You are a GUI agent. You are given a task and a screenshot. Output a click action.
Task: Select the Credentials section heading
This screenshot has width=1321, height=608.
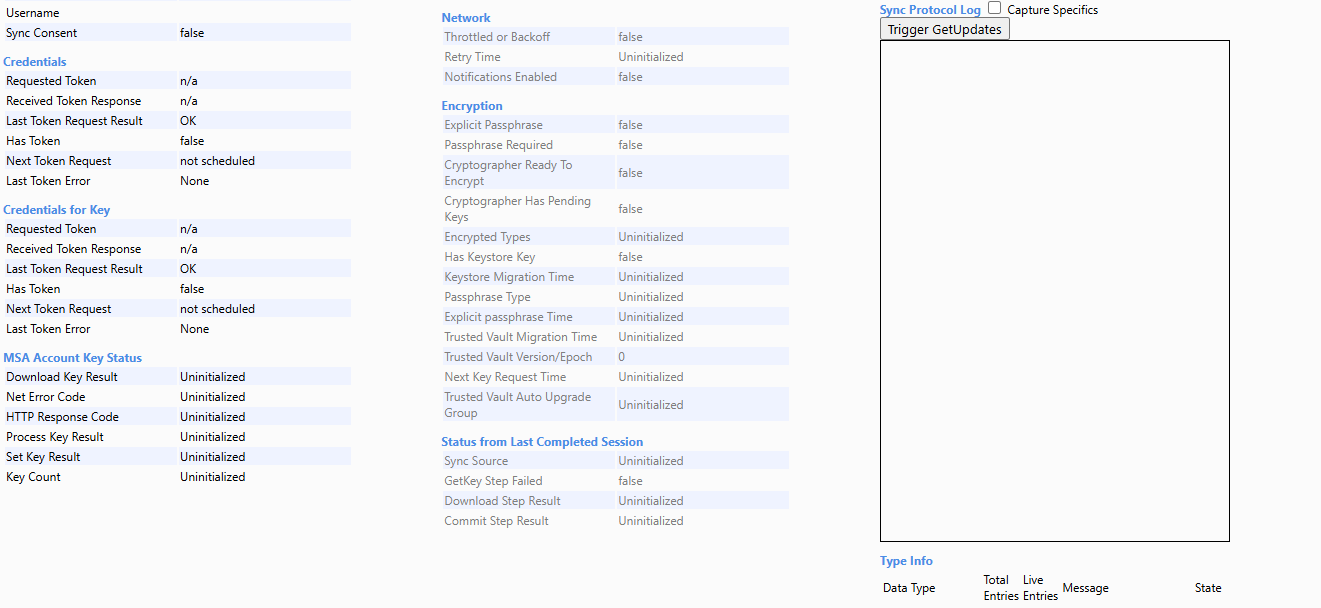click(35, 62)
